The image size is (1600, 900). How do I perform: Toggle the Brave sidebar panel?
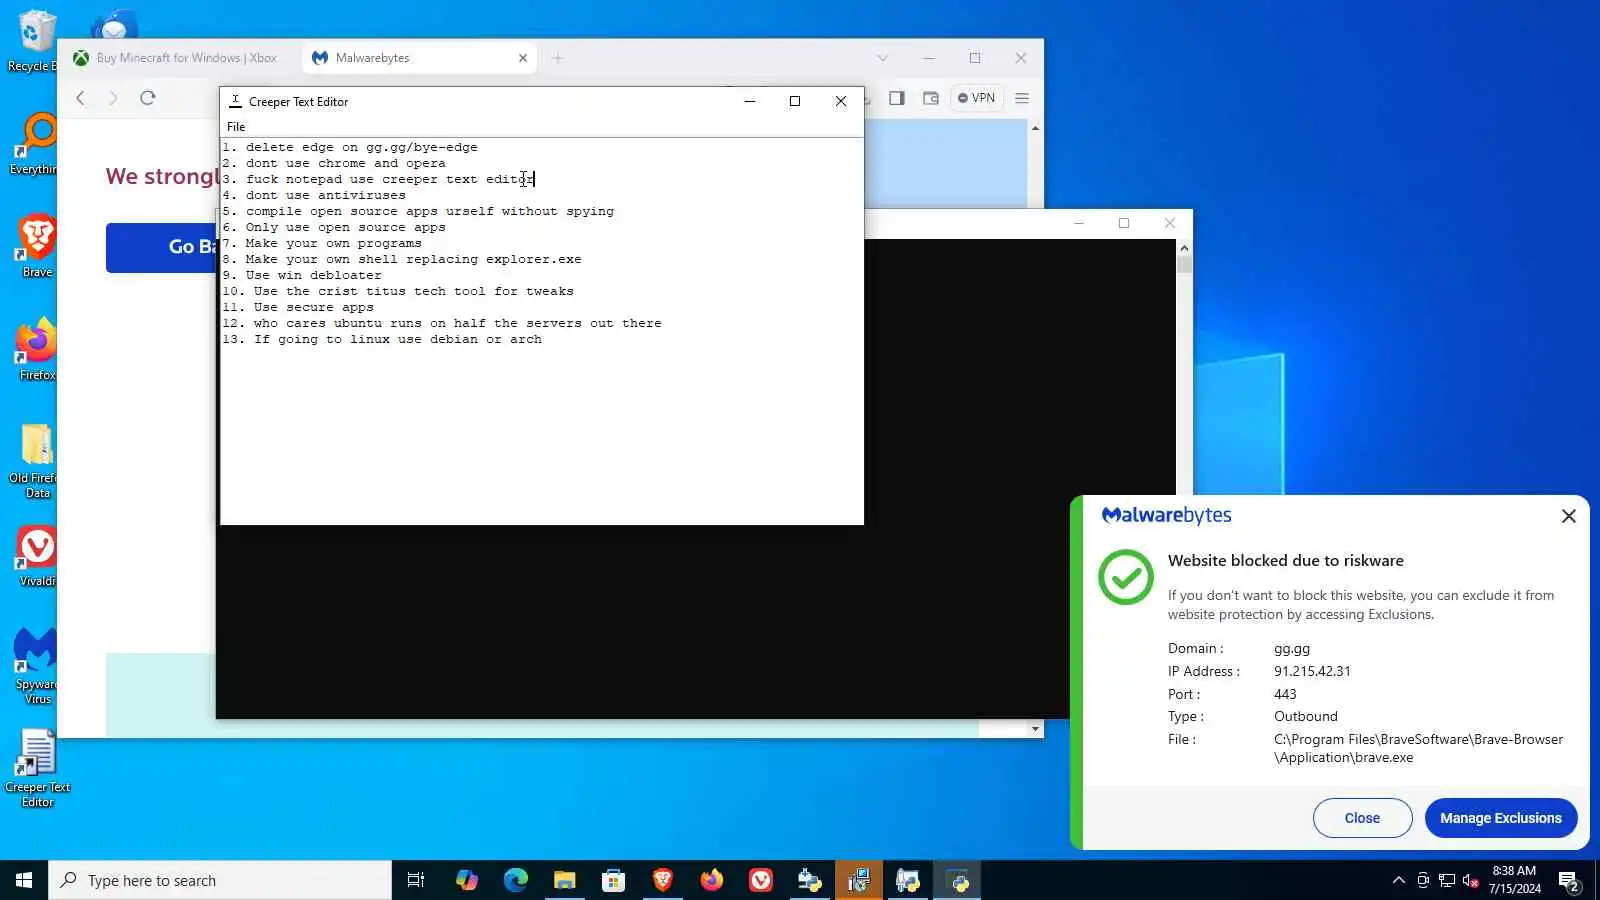(x=897, y=98)
